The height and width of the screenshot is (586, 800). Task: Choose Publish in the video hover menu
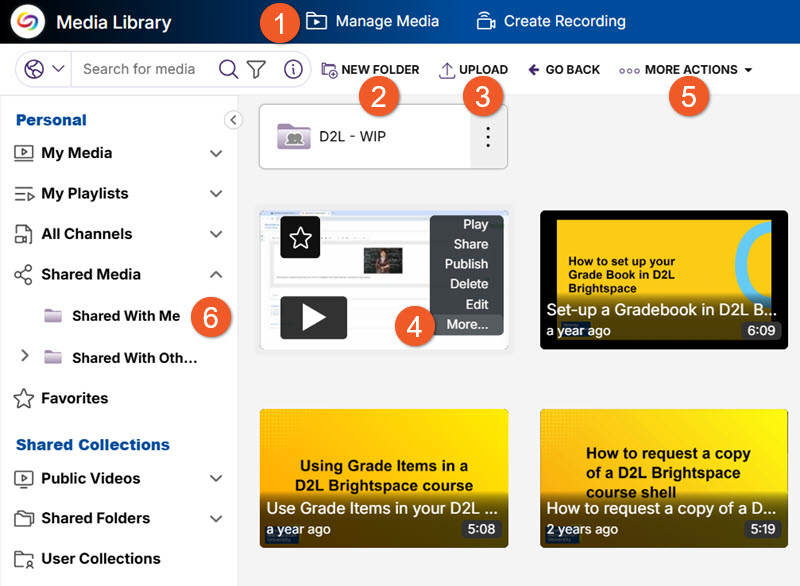pyautogui.click(x=466, y=264)
